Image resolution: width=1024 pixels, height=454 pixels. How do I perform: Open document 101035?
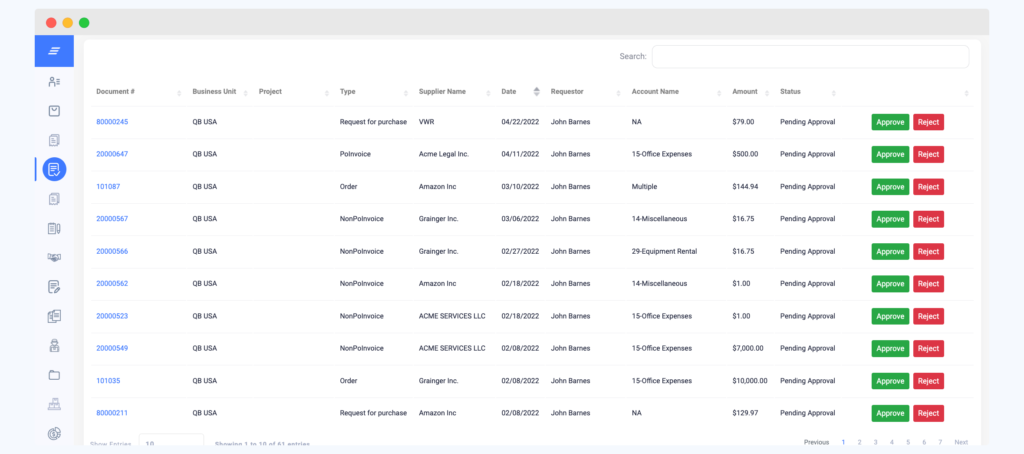tap(108, 380)
